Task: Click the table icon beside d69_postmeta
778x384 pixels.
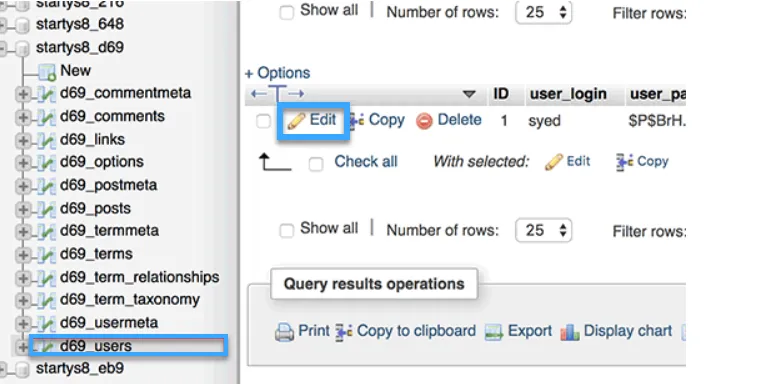Action: click(46, 186)
